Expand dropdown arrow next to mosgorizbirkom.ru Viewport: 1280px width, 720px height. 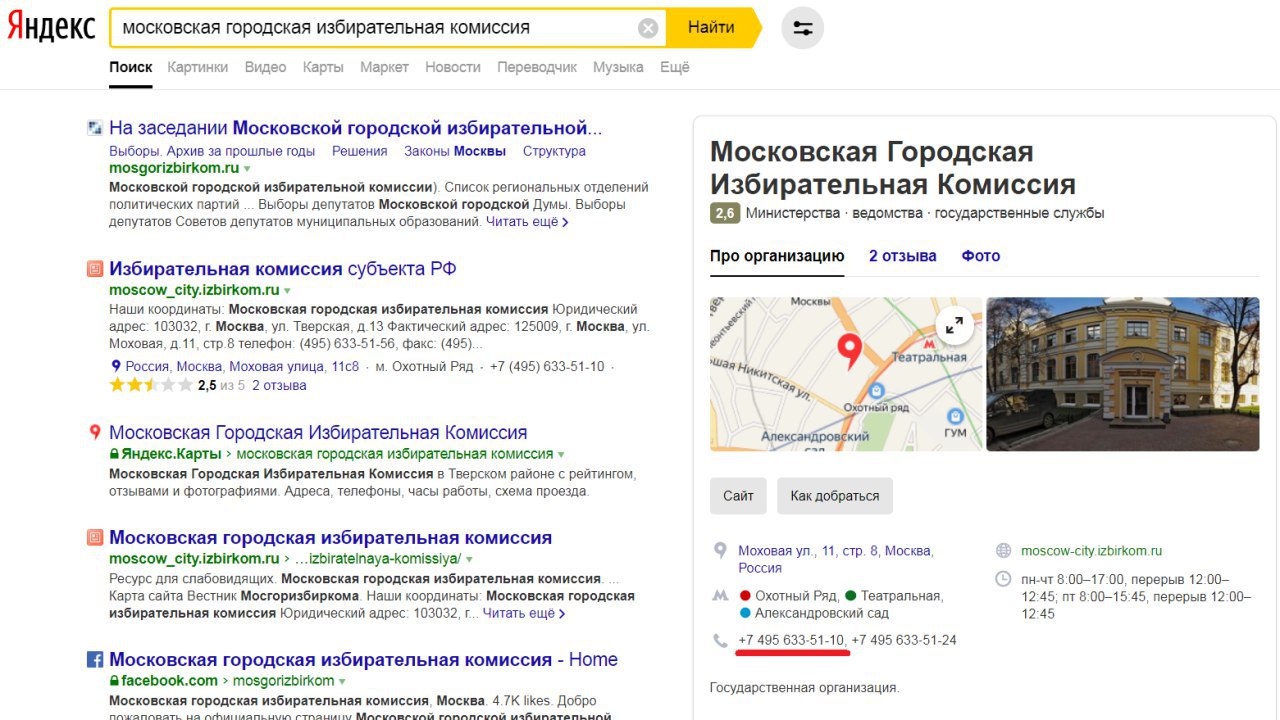(x=247, y=169)
